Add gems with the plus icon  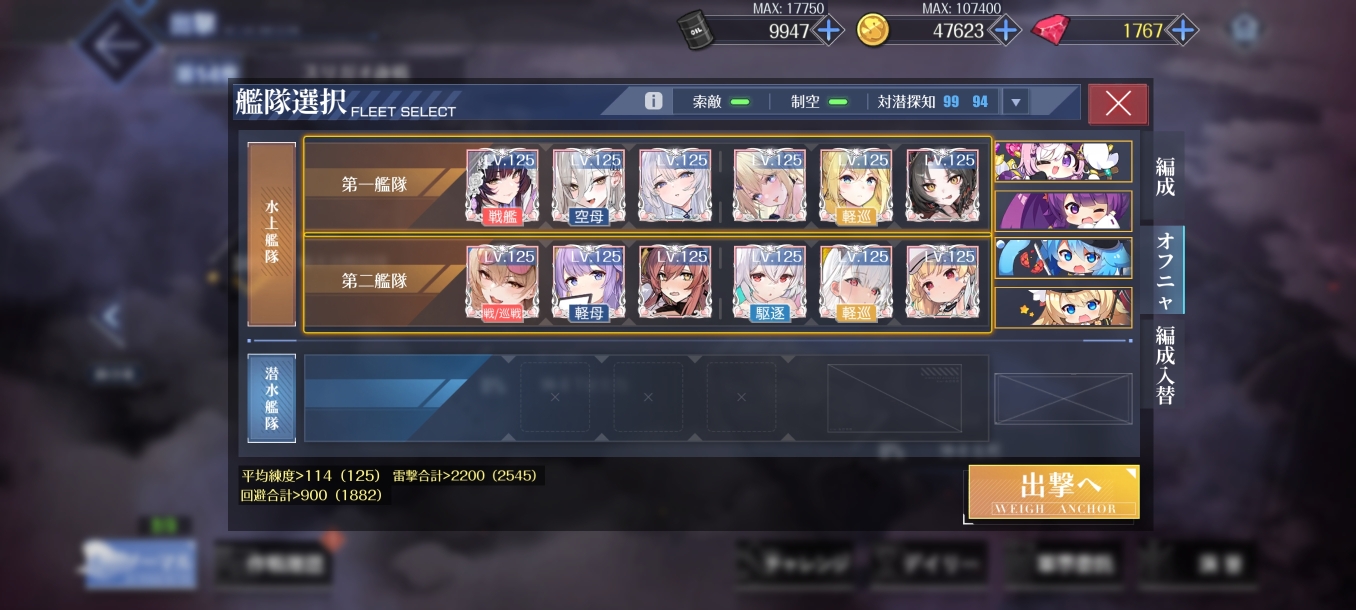(1182, 30)
